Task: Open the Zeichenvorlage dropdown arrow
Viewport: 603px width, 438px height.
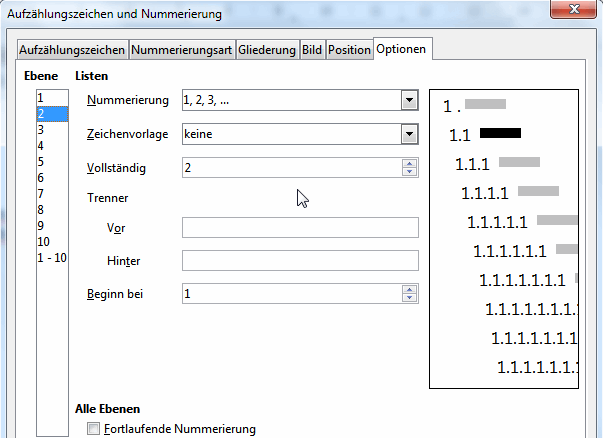Action: tap(409, 134)
